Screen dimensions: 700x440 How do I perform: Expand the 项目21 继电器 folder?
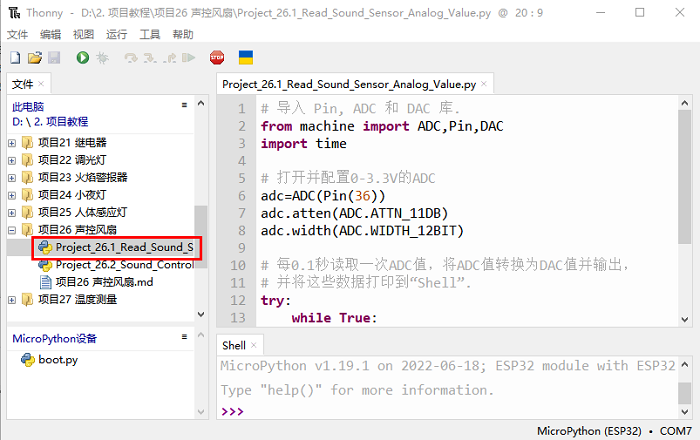(x=12, y=142)
